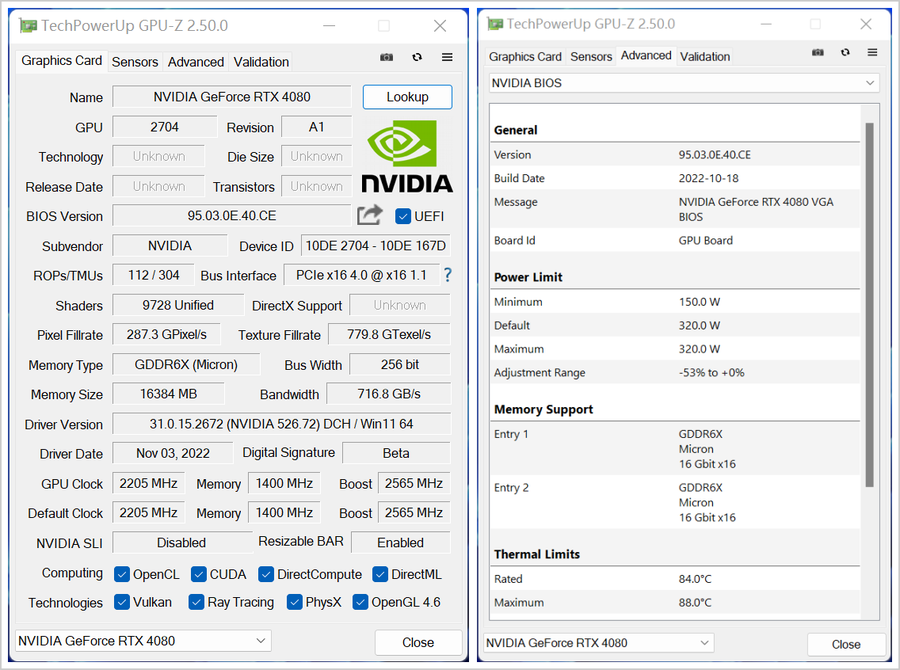This screenshot has width=900, height=670.
Task: Toggle the Ray Tracing checkbox
Action: 196,602
